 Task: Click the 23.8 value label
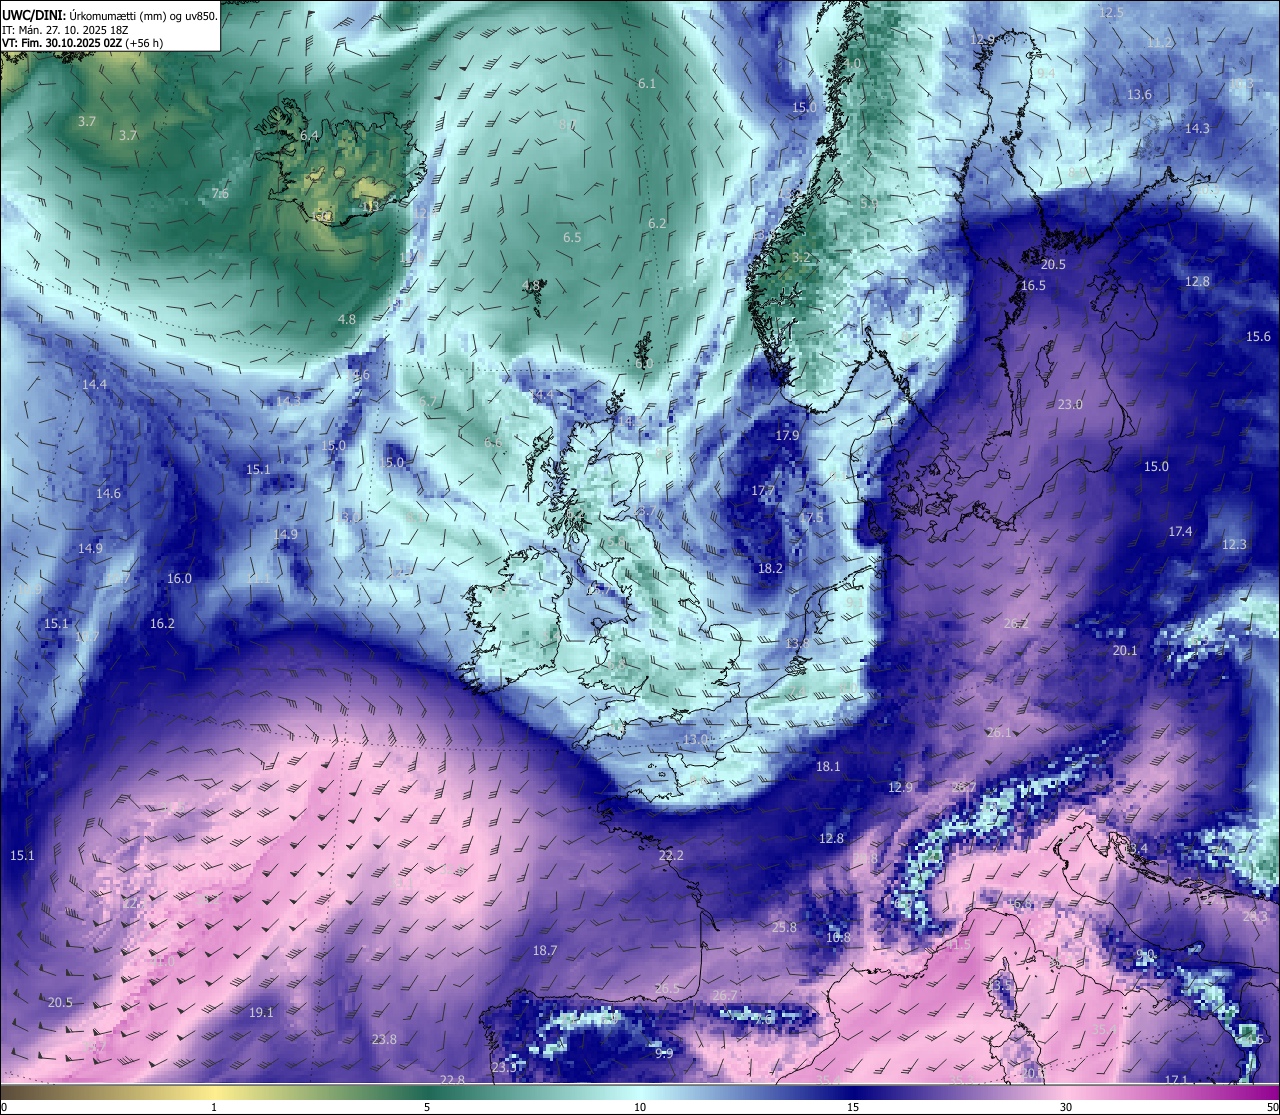tap(384, 1040)
